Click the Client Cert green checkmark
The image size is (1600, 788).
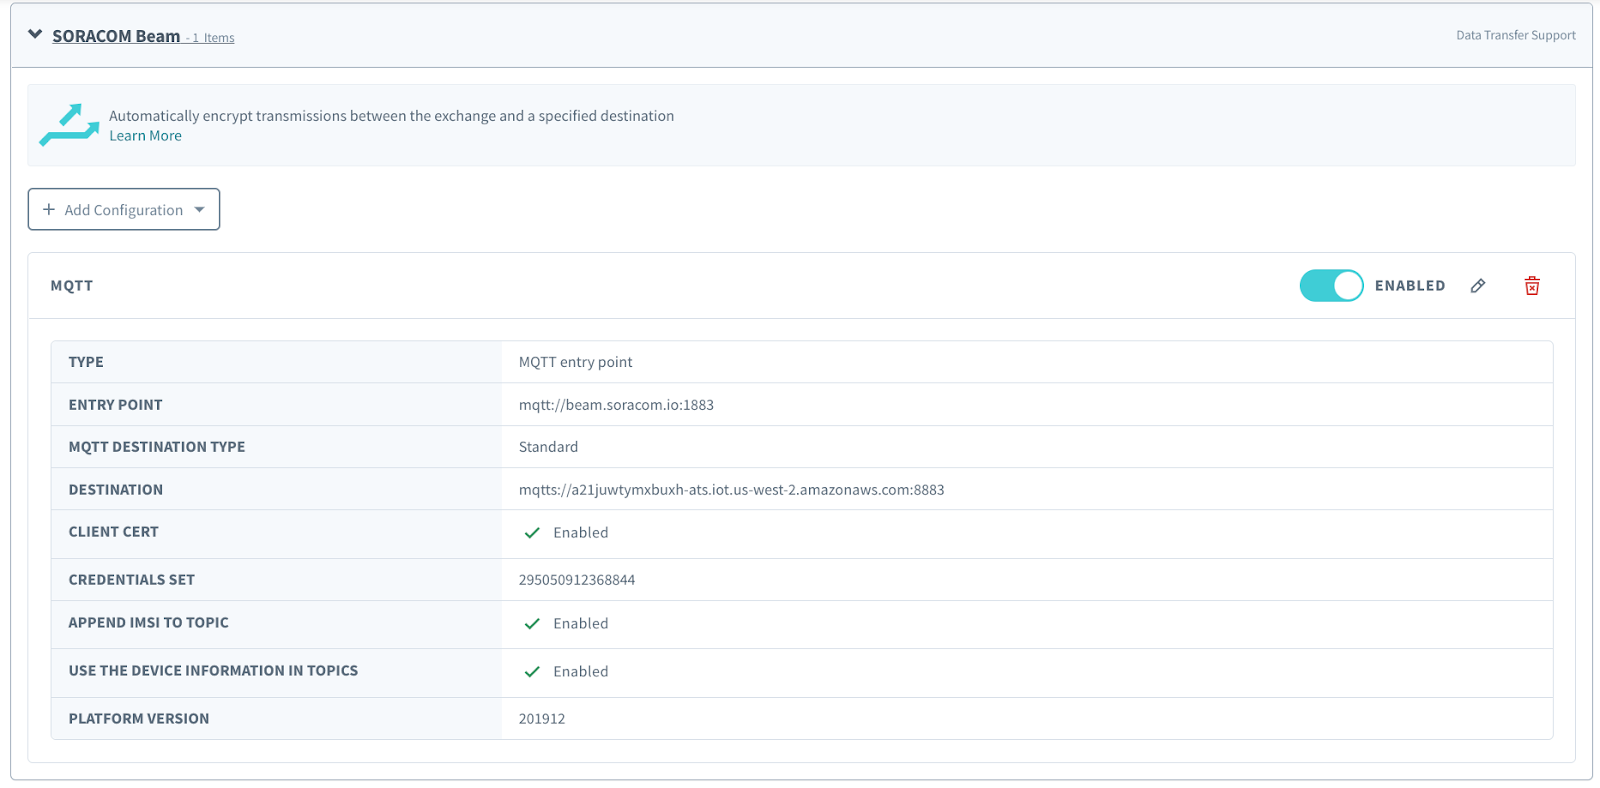[532, 533]
